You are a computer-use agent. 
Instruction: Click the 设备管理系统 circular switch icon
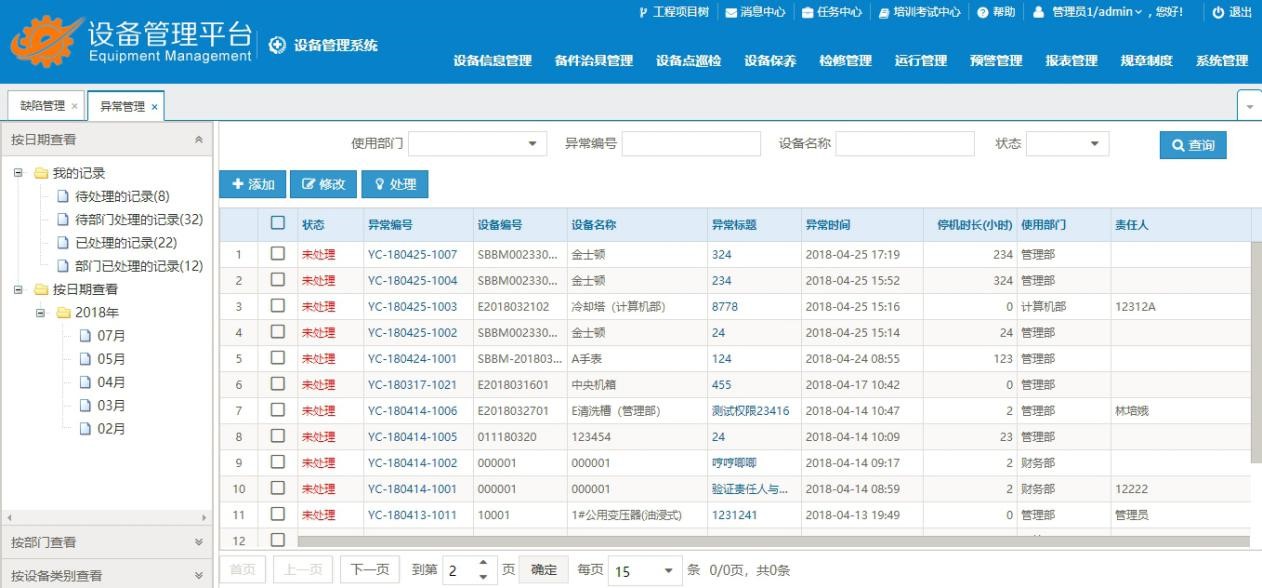coord(277,46)
